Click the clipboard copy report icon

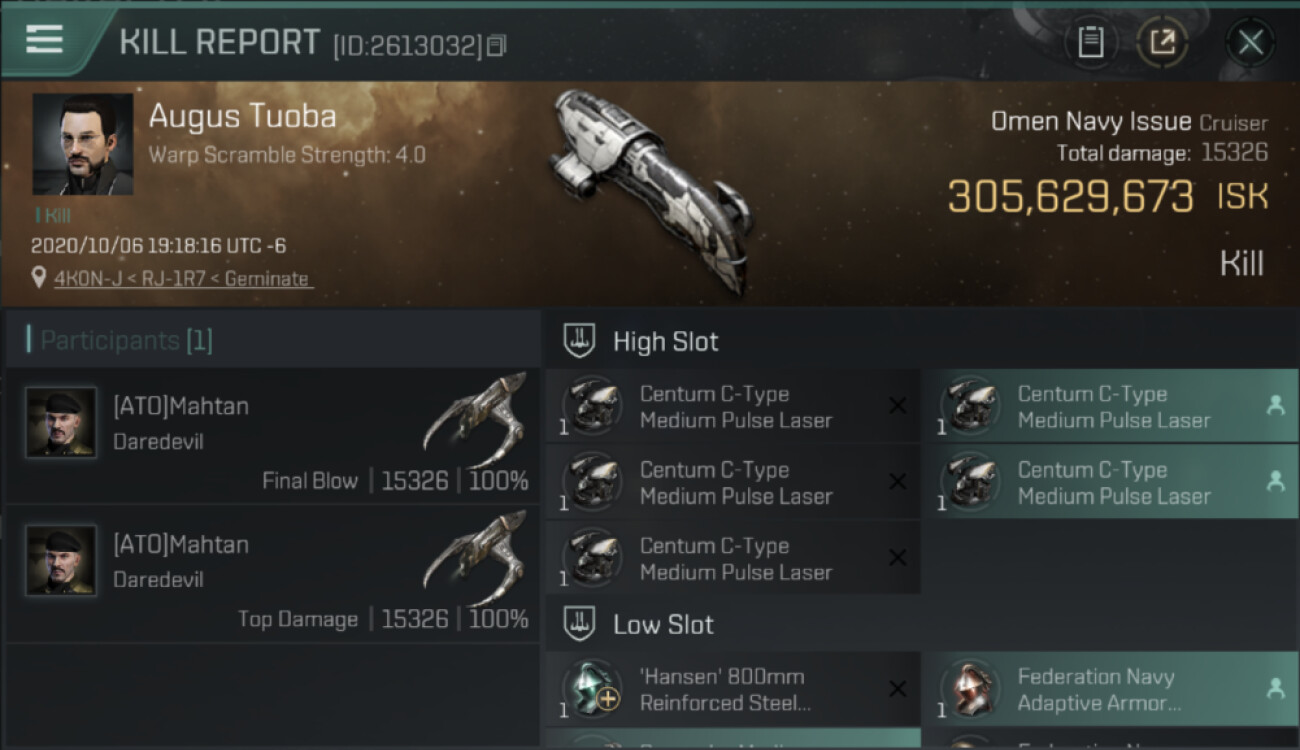(x=1091, y=42)
